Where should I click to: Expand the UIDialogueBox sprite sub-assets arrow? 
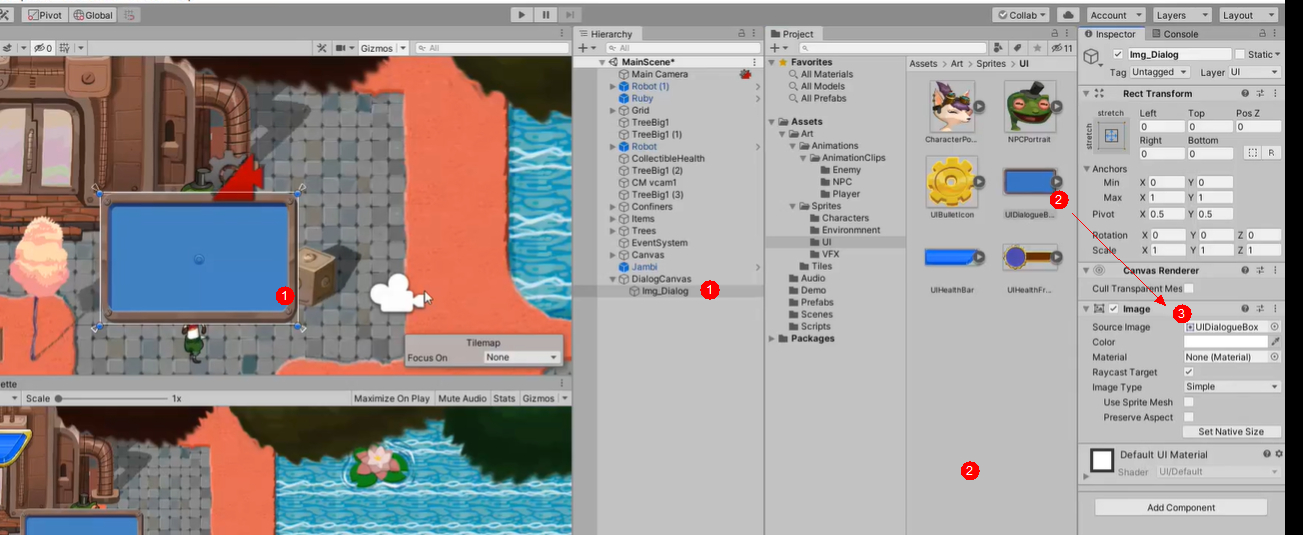point(1057,181)
